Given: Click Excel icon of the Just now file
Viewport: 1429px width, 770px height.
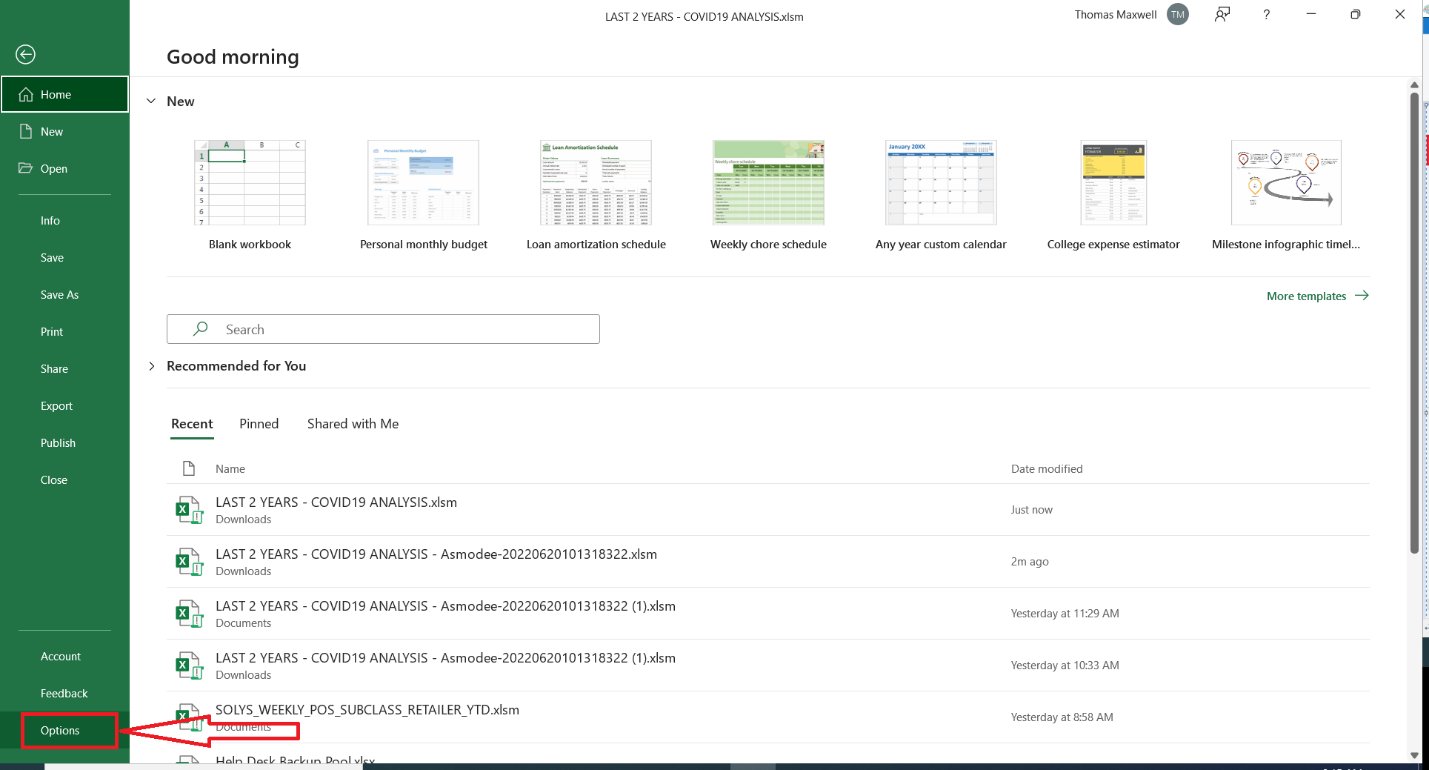Looking at the screenshot, I should (189, 511).
